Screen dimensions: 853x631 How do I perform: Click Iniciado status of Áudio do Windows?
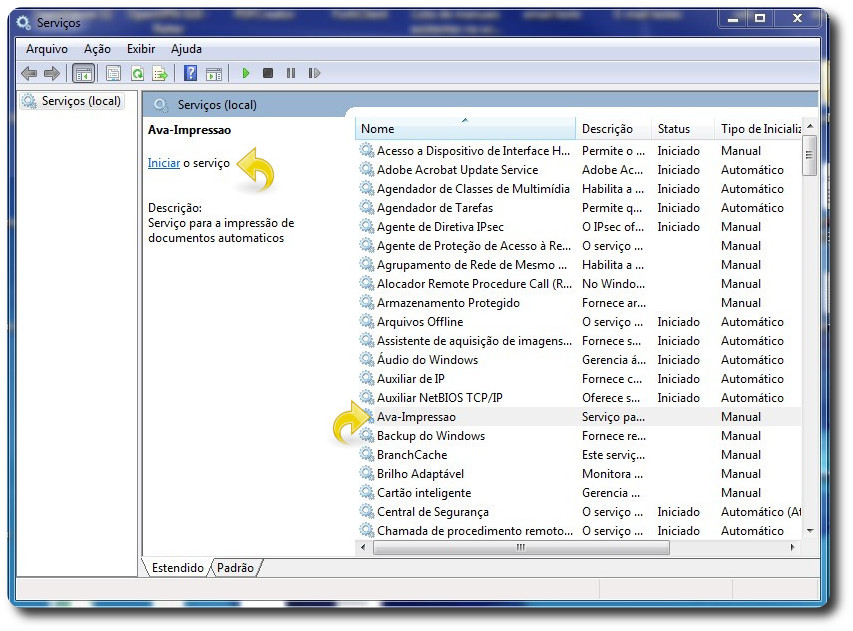coord(678,360)
